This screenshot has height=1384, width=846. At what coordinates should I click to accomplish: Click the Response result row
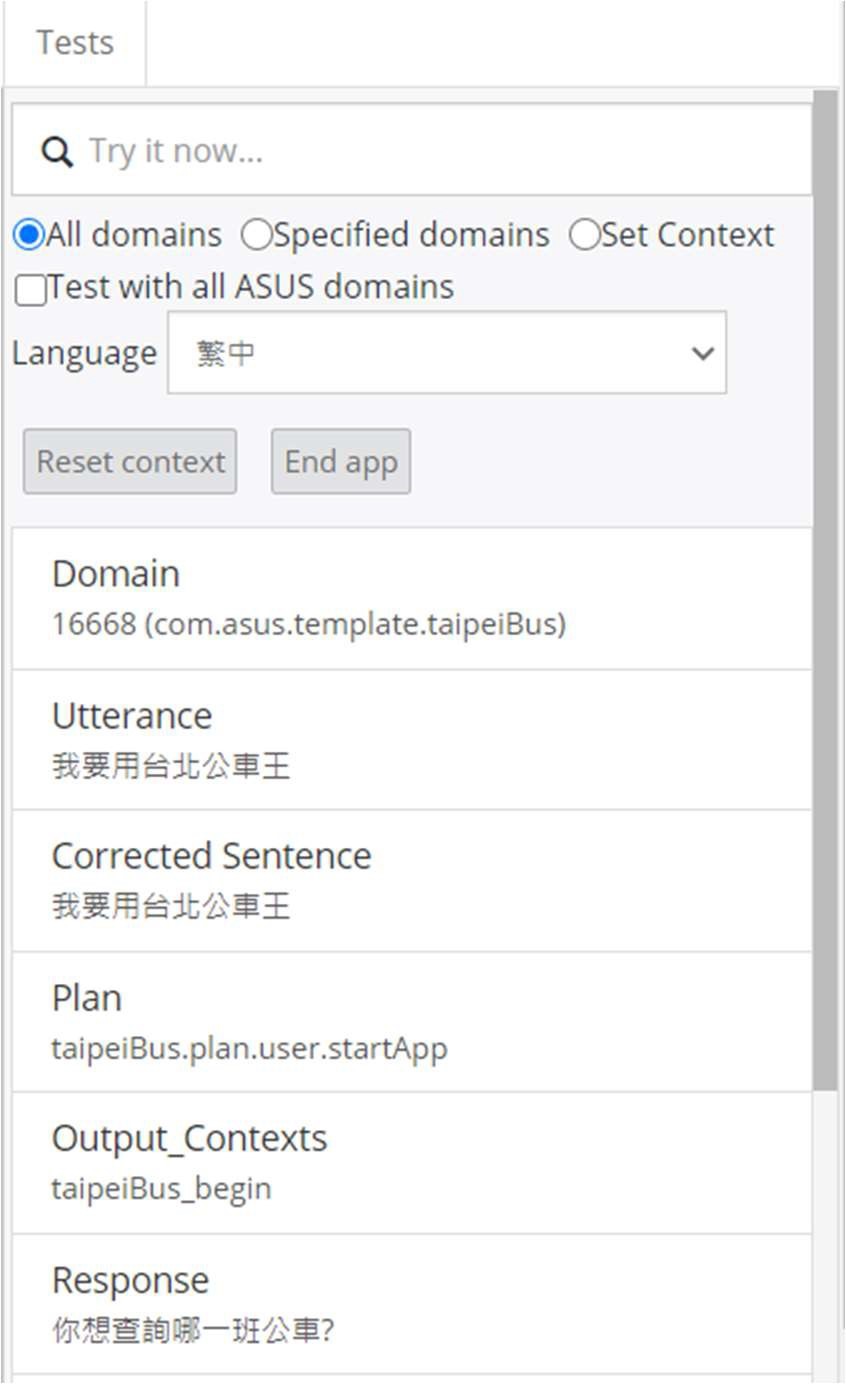pos(411,1304)
